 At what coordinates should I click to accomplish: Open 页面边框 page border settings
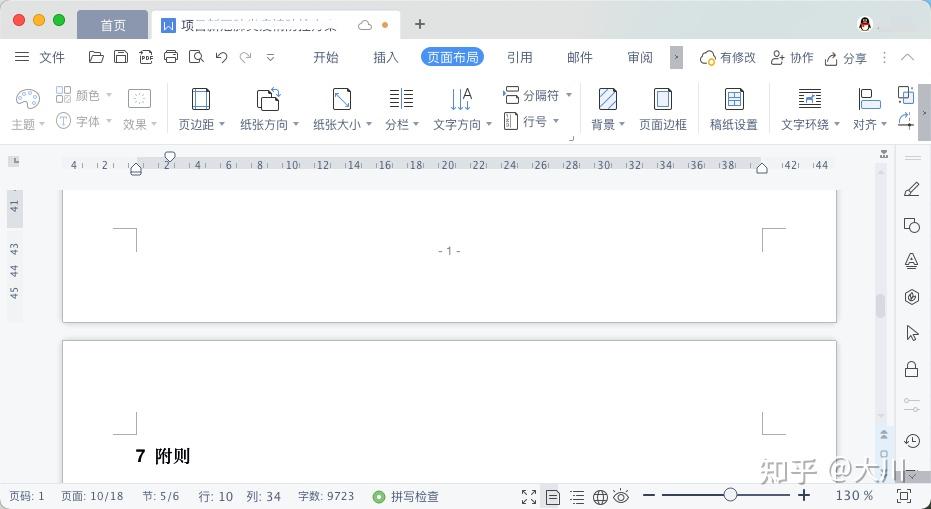pos(663,109)
